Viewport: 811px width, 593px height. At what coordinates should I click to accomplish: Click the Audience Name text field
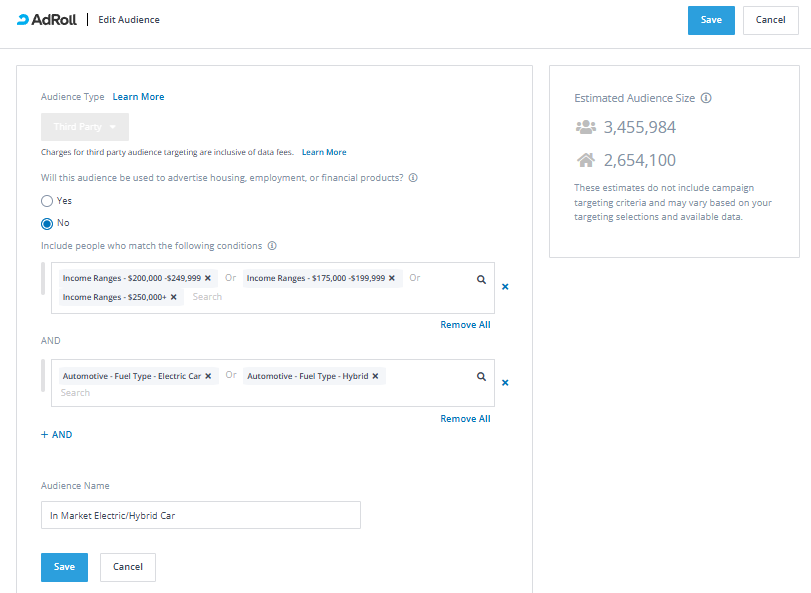point(200,515)
